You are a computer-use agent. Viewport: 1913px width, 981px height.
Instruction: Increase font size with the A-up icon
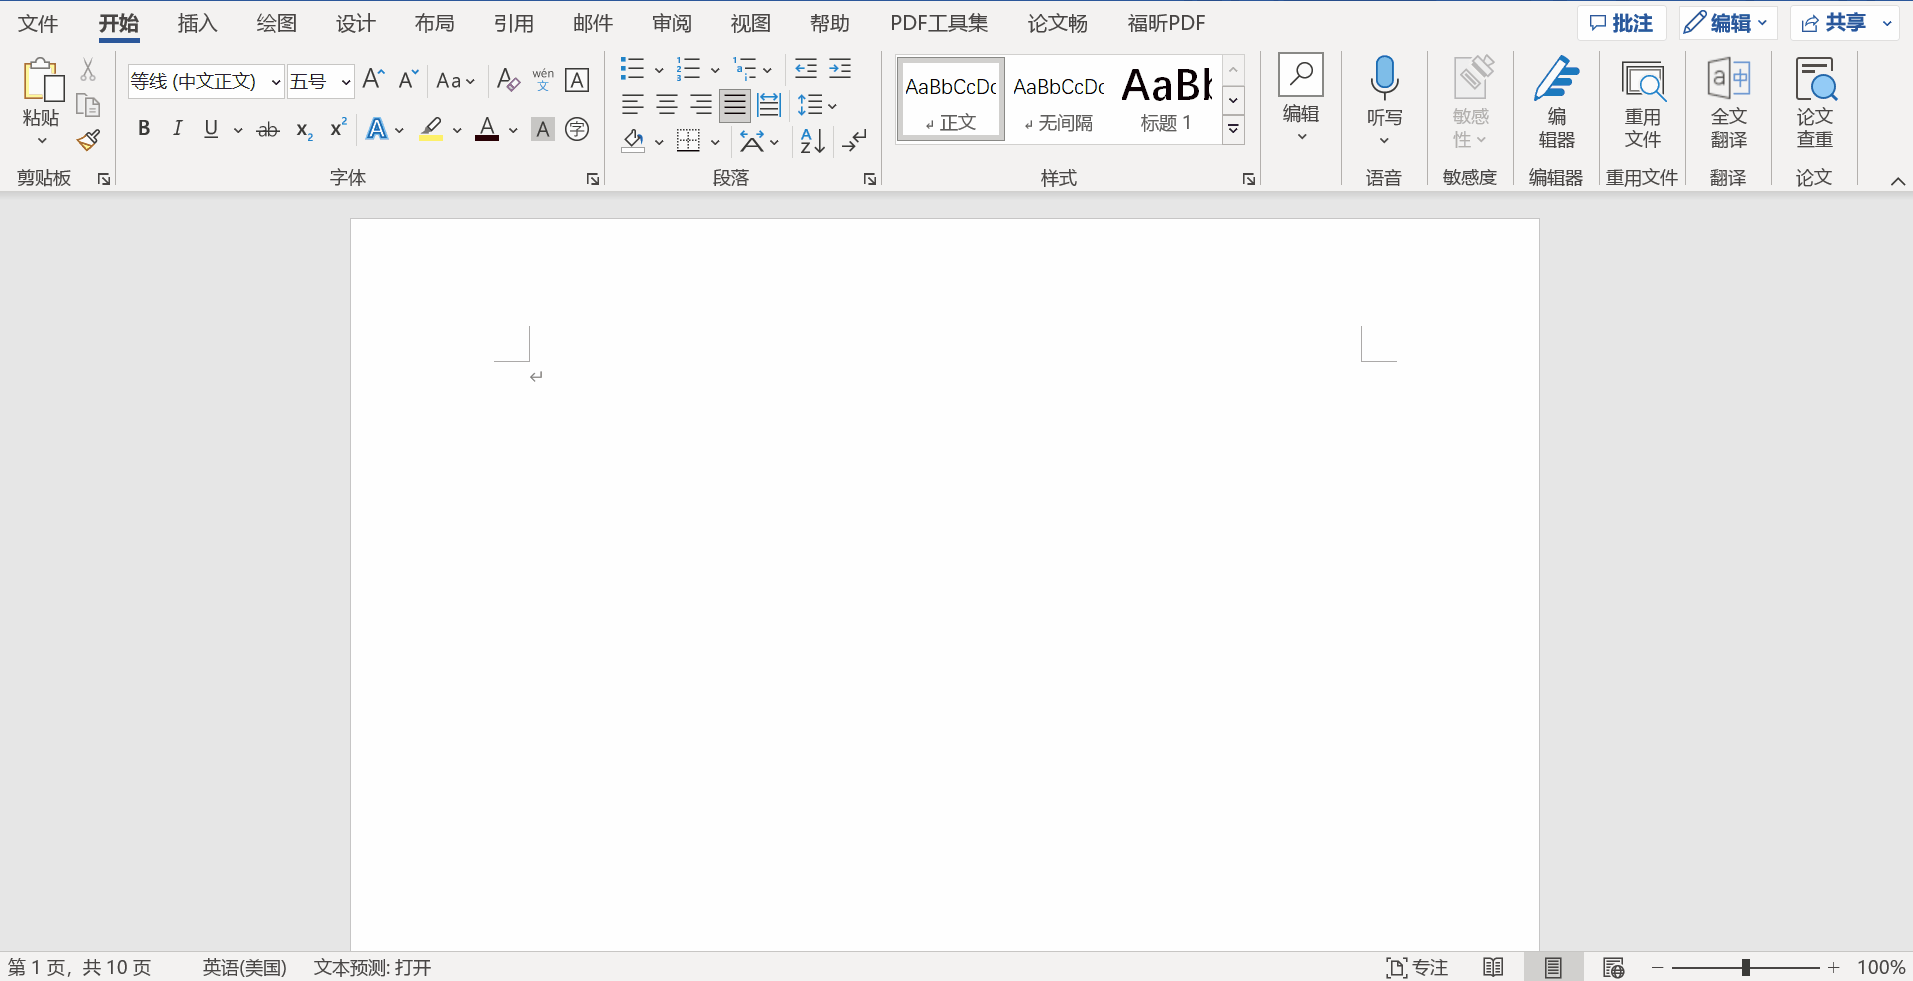(x=374, y=80)
